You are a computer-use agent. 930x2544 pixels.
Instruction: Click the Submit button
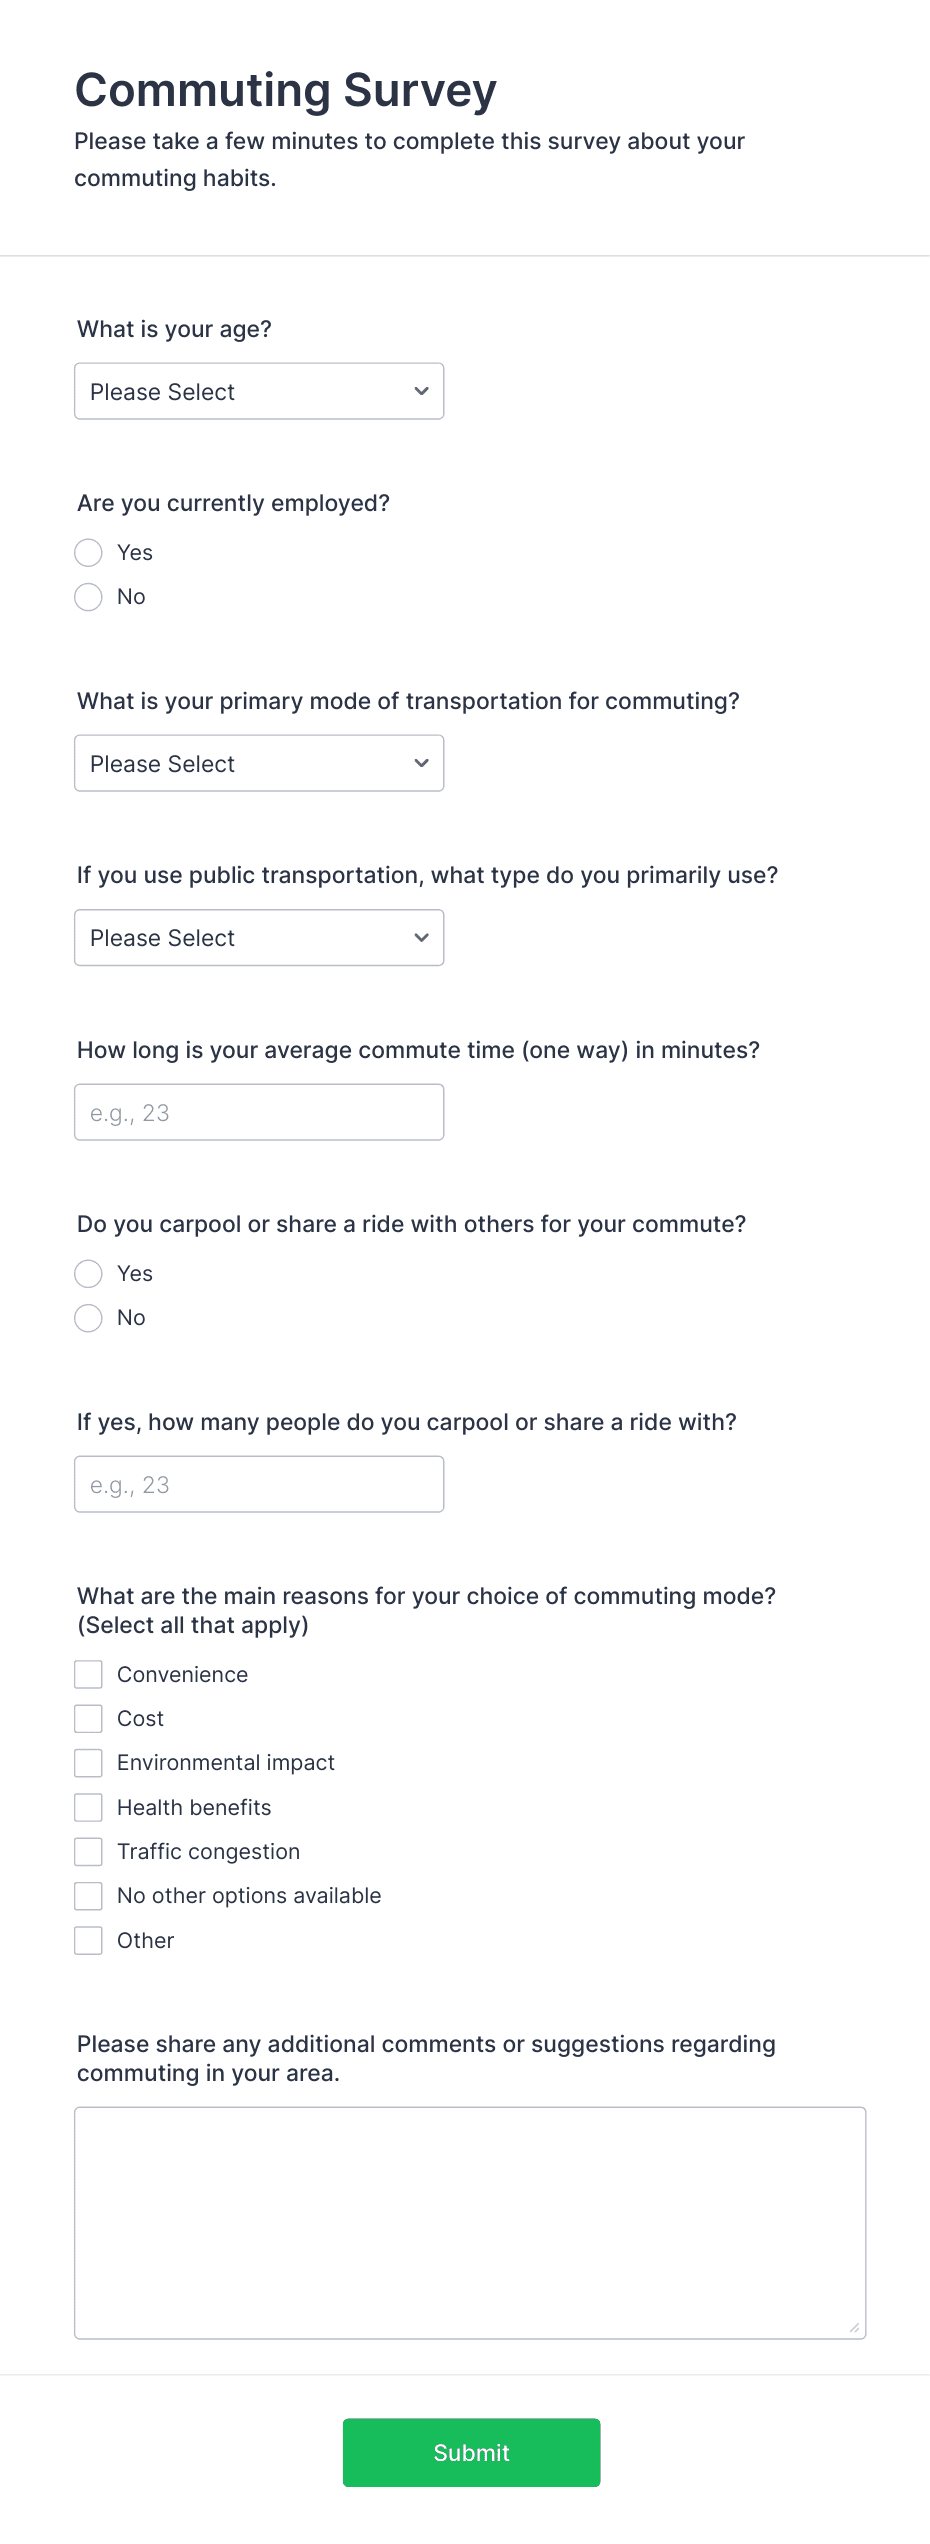click(x=470, y=2452)
